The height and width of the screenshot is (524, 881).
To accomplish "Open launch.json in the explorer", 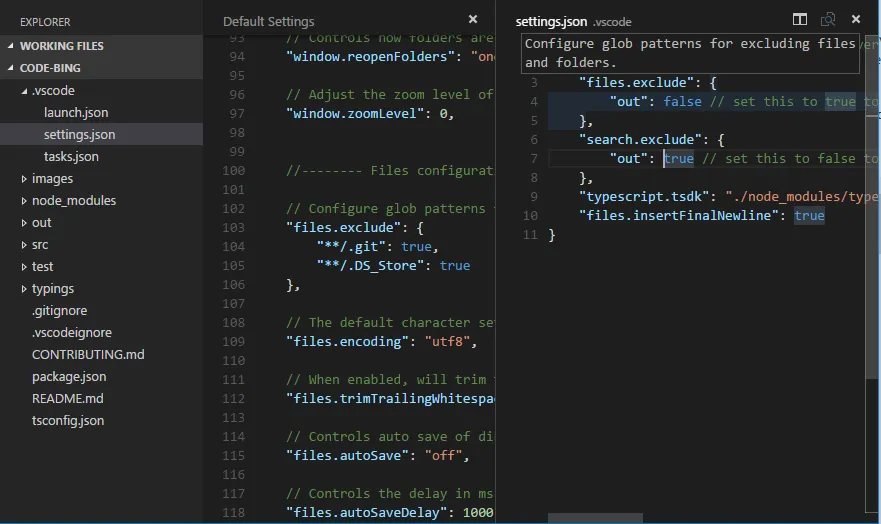I will (x=76, y=112).
